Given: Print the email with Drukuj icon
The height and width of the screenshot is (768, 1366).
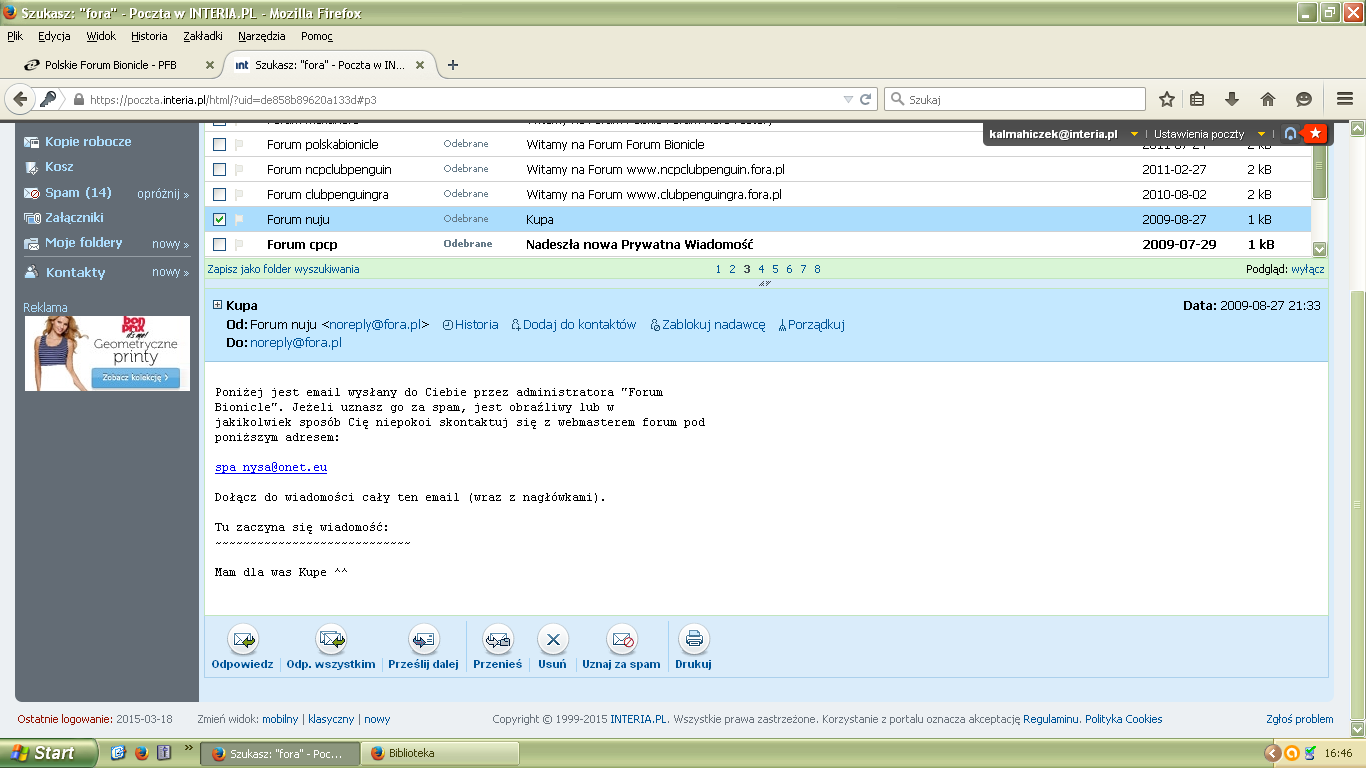Looking at the screenshot, I should point(693,639).
